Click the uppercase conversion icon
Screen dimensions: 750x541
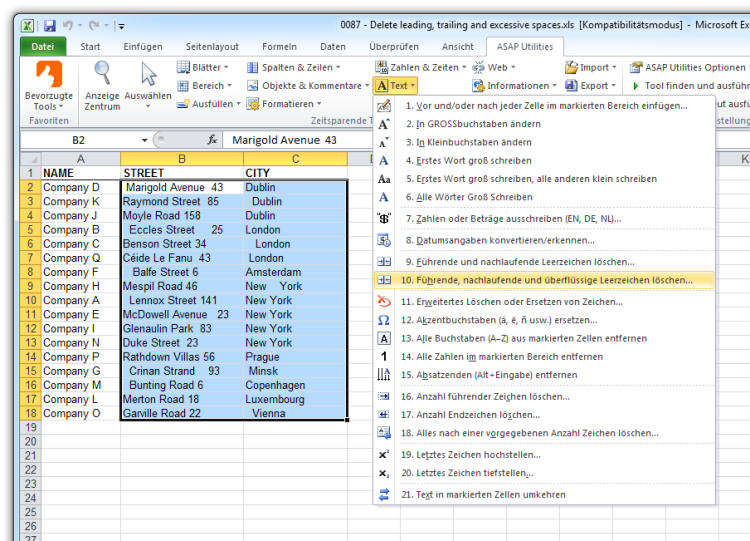point(384,124)
